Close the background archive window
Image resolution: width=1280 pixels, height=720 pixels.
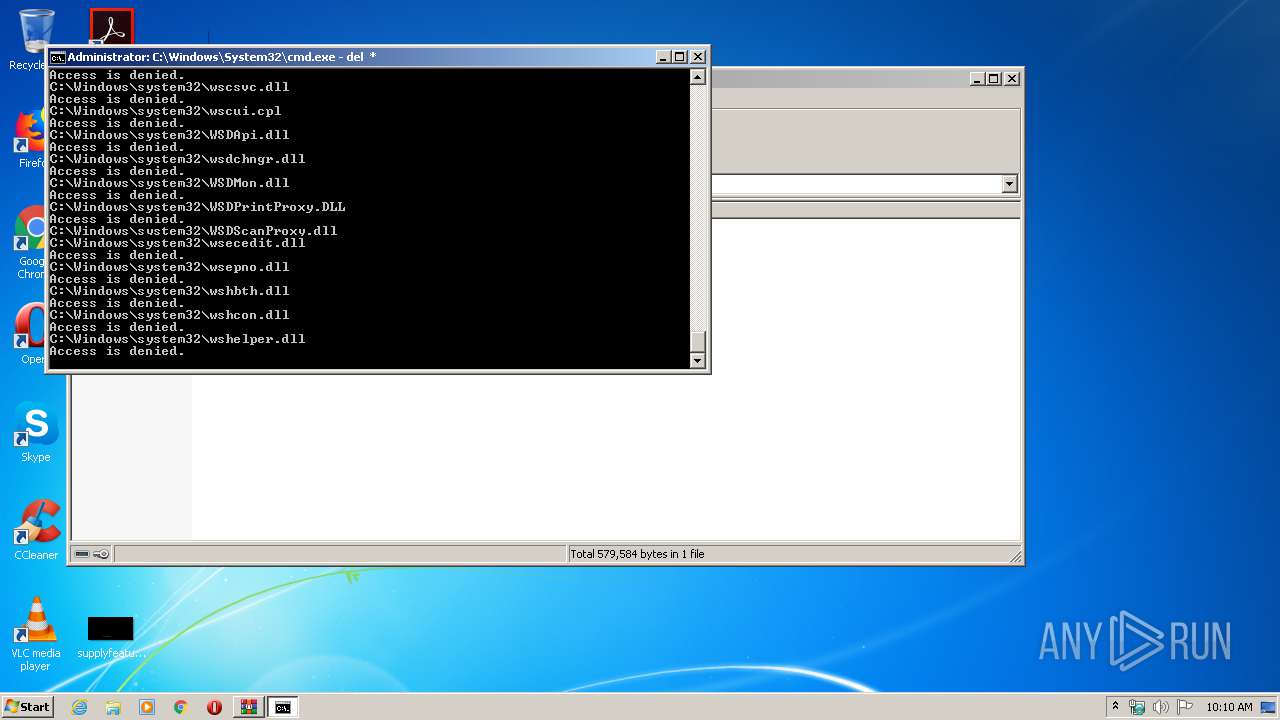(1011, 78)
